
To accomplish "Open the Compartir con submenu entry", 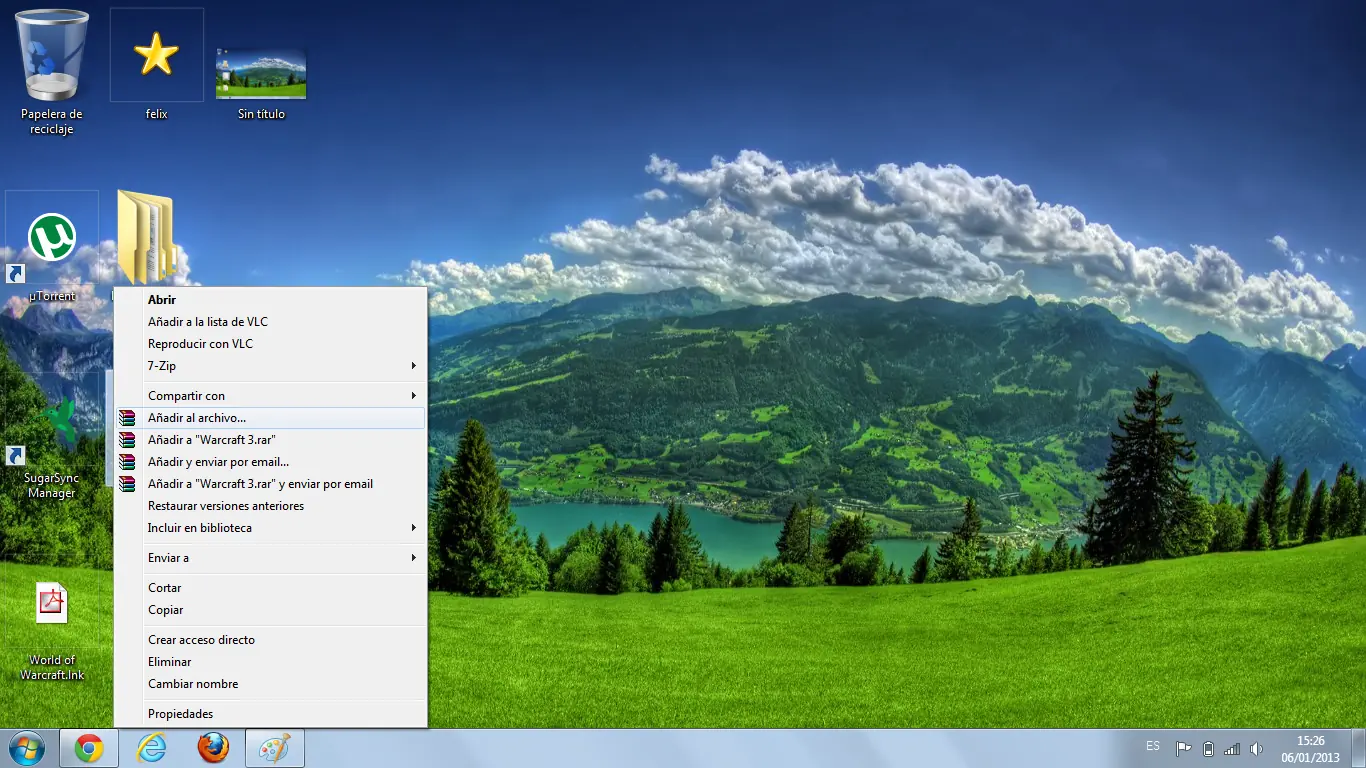I will [x=270, y=396].
